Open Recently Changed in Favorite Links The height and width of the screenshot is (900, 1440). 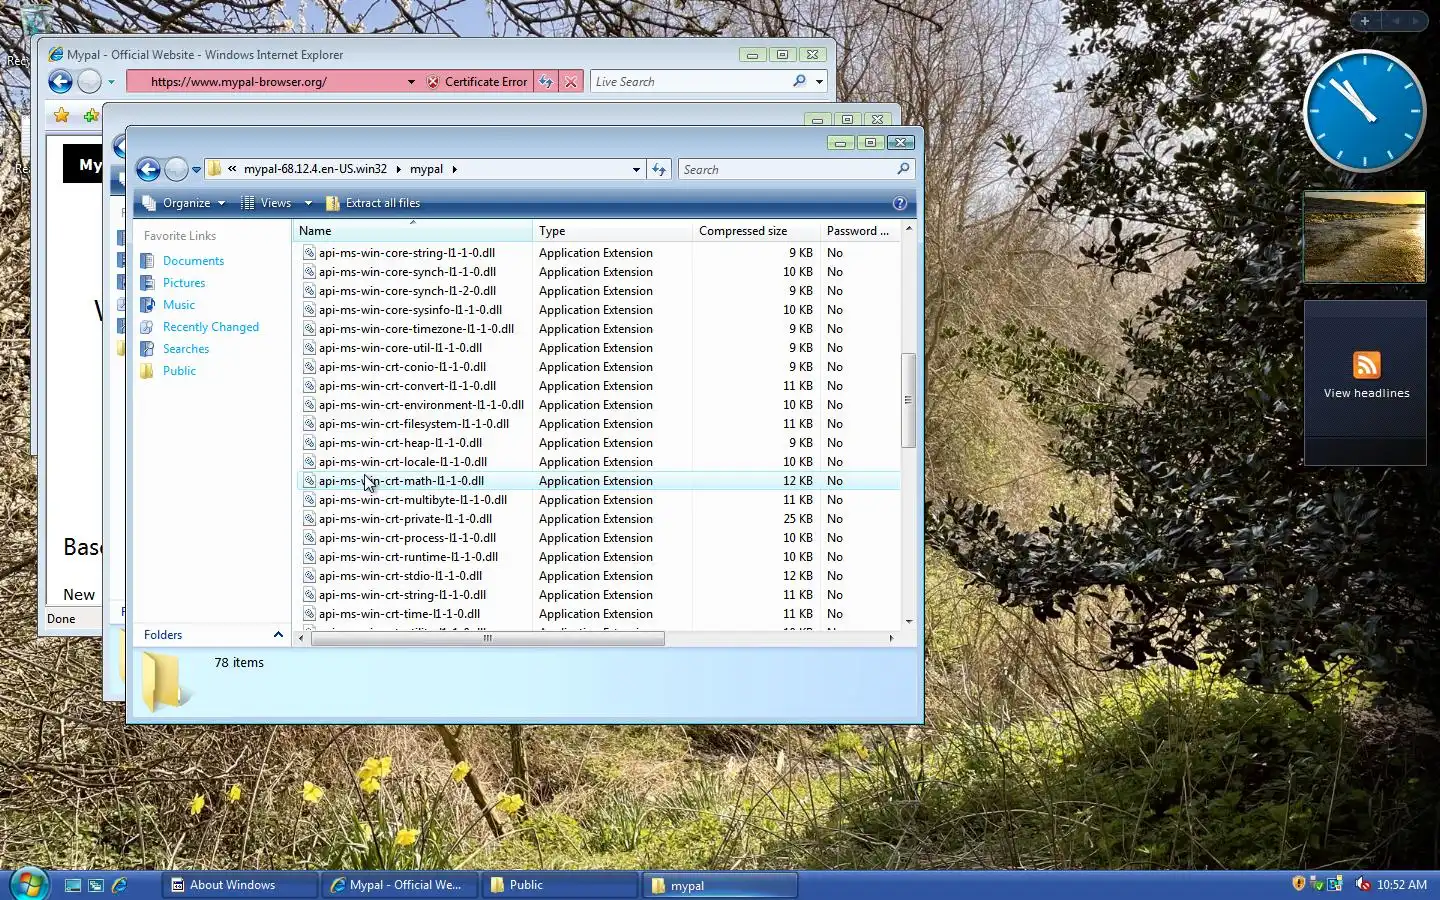[x=211, y=327]
